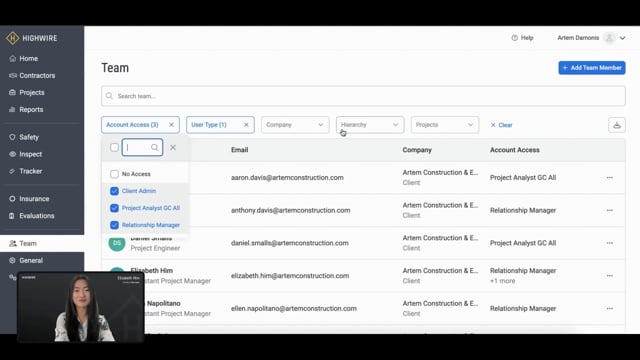Open the Account Access (3) filter
The image size is (640, 360).
click(x=132, y=125)
